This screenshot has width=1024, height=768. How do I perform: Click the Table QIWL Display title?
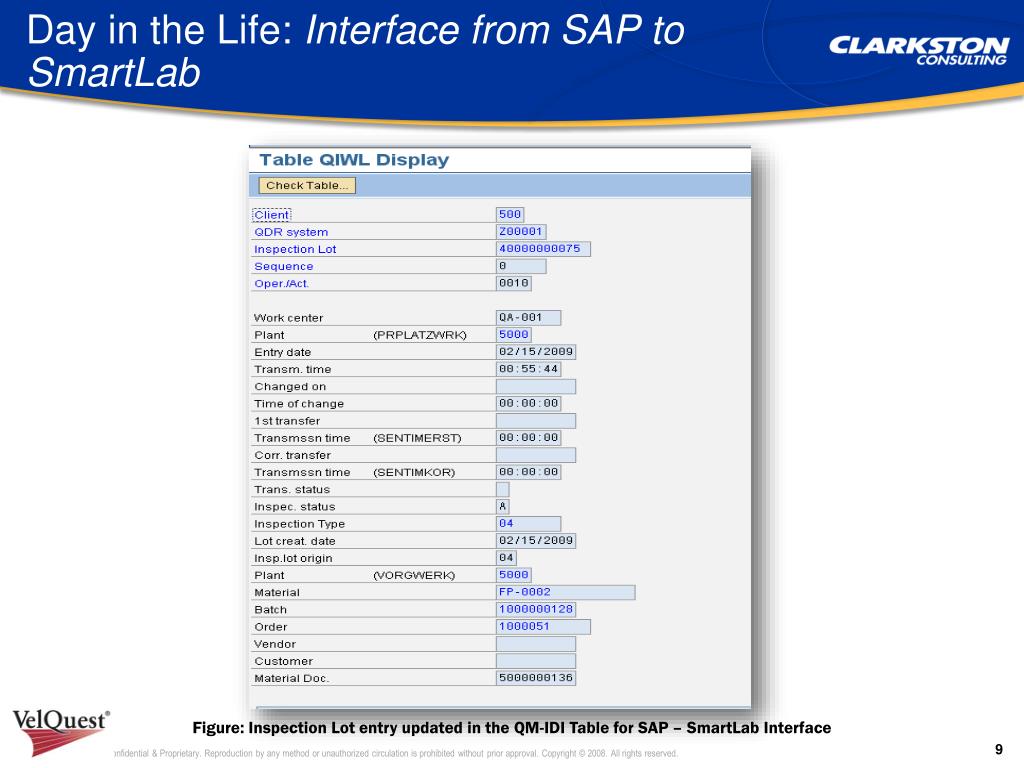click(x=355, y=160)
